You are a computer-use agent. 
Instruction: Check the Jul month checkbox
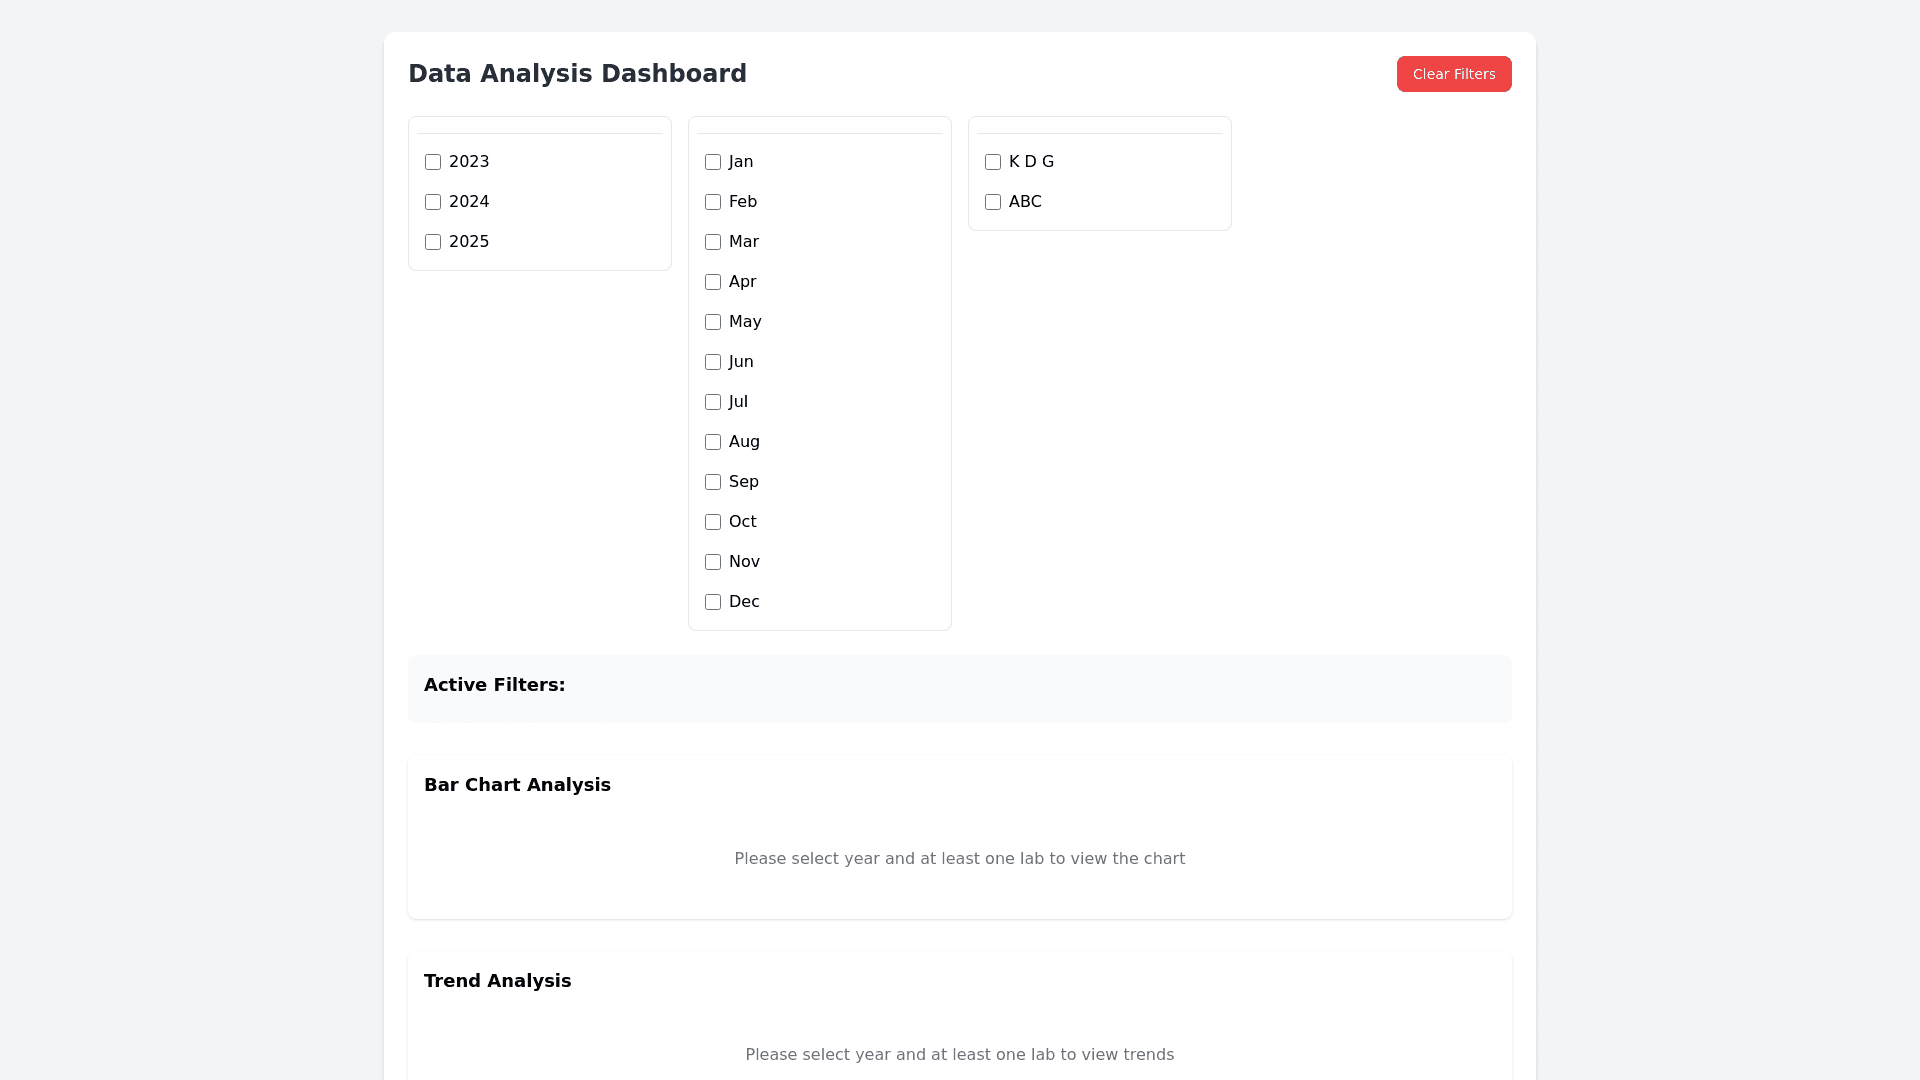point(713,402)
